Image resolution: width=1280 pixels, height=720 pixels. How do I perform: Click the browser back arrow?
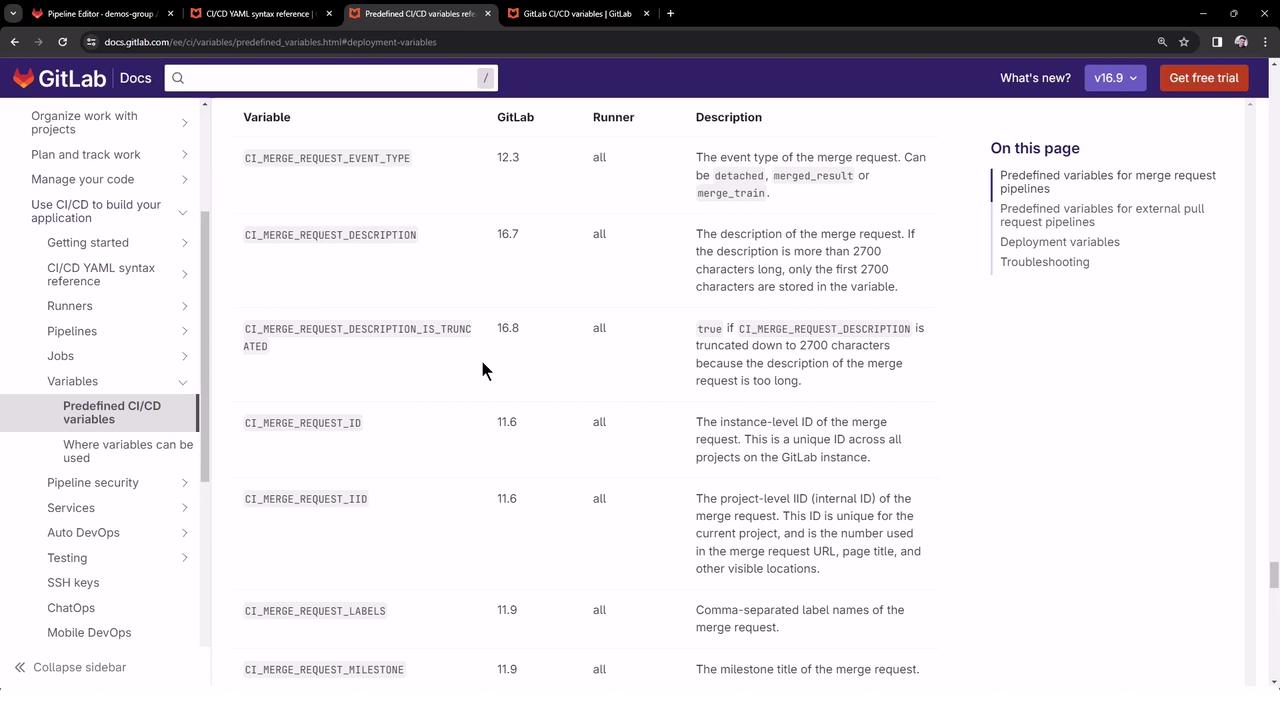coord(14,42)
